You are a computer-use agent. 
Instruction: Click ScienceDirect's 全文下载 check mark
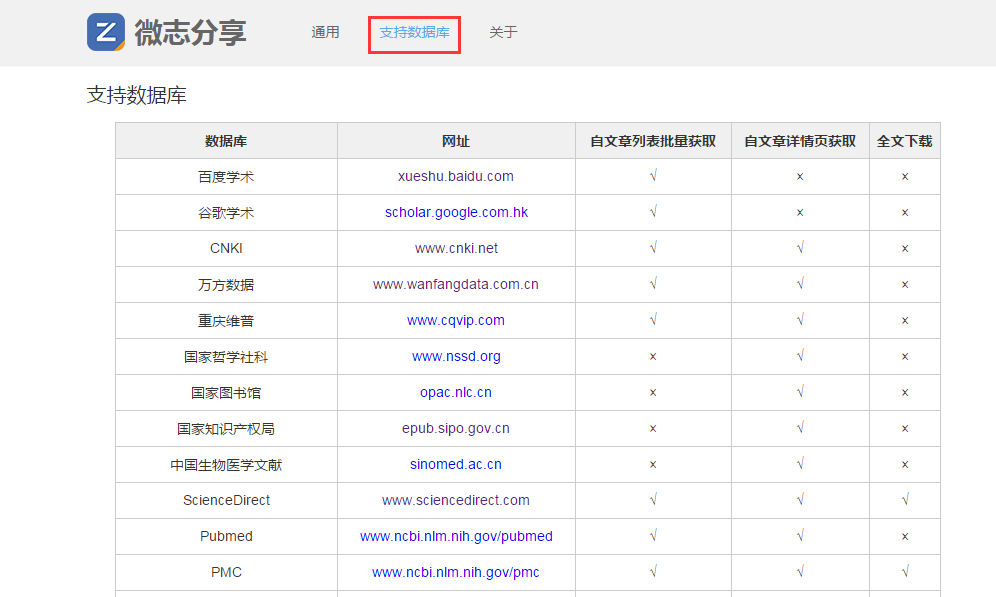click(905, 500)
